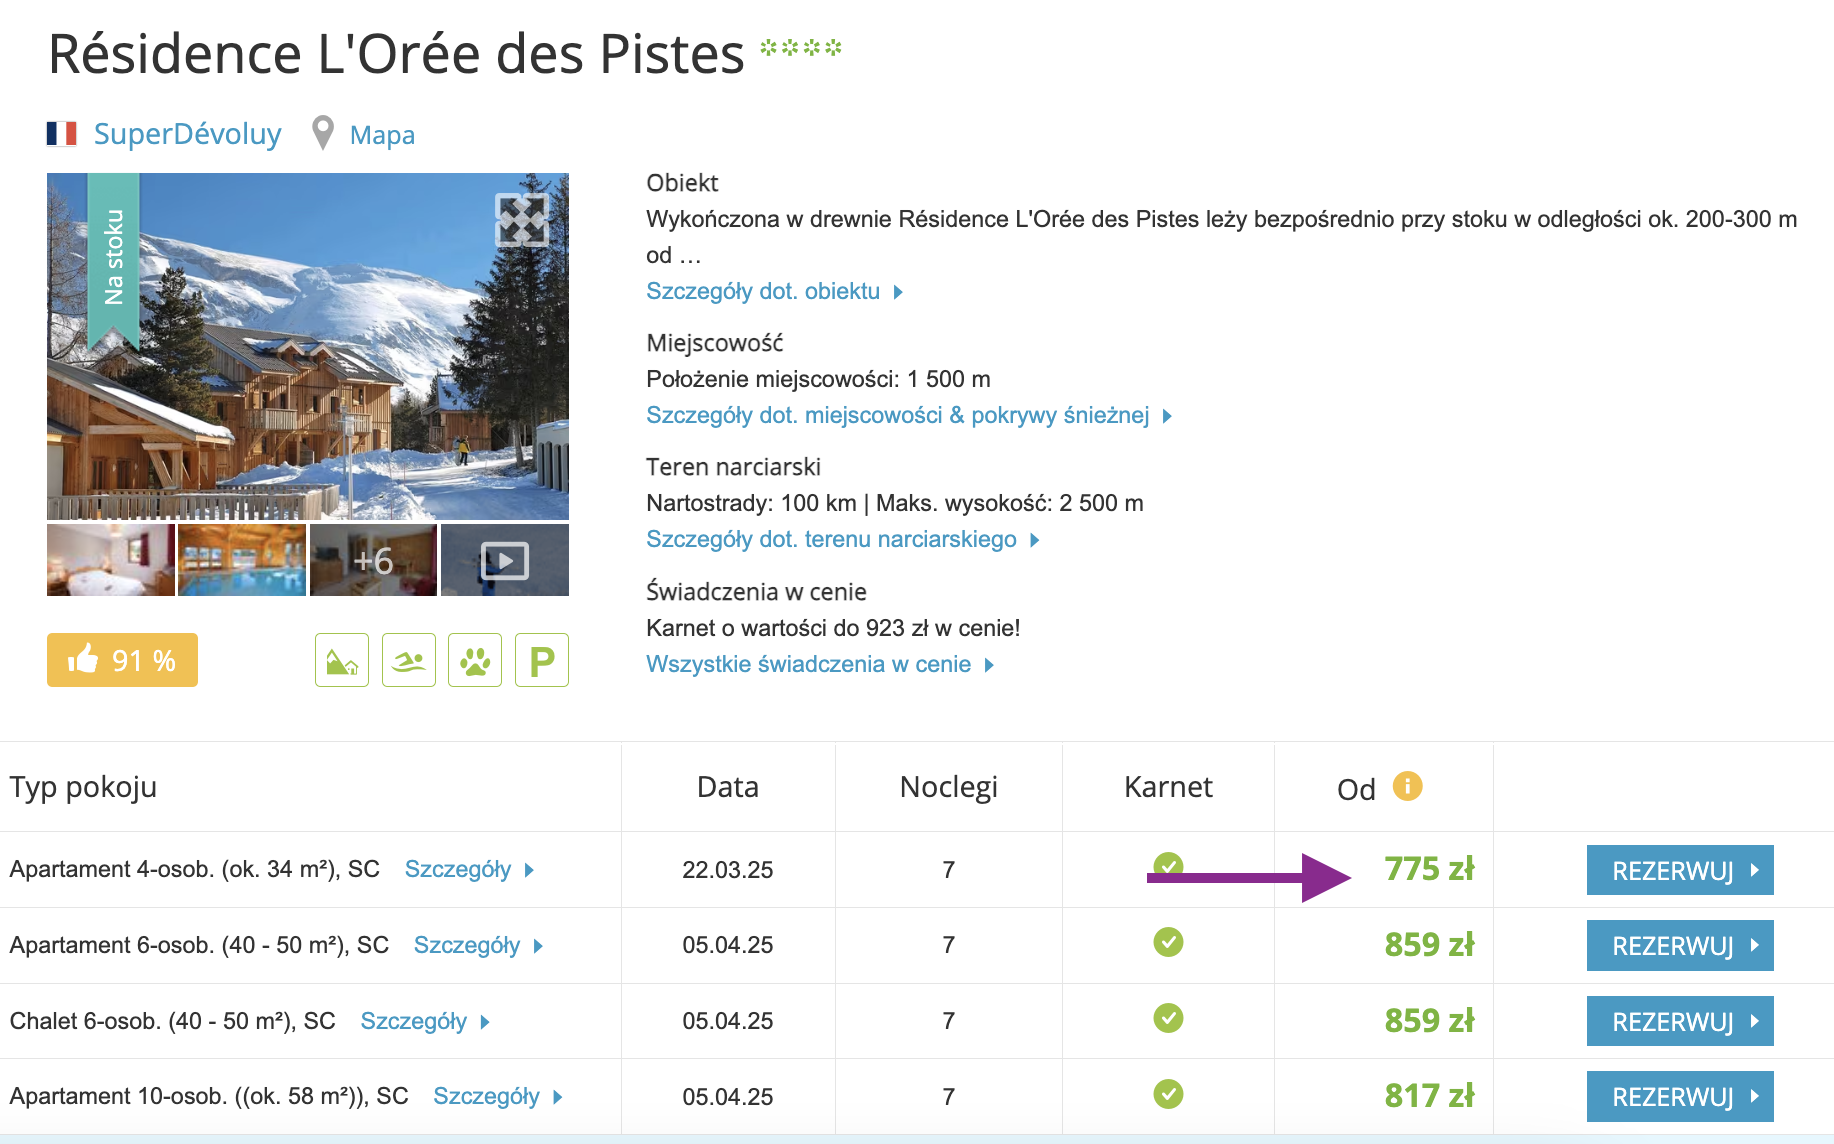Screen dimensions: 1834x1144
Task: Click the 859 zł price for Chalet 6-osob.
Action: (1429, 1020)
